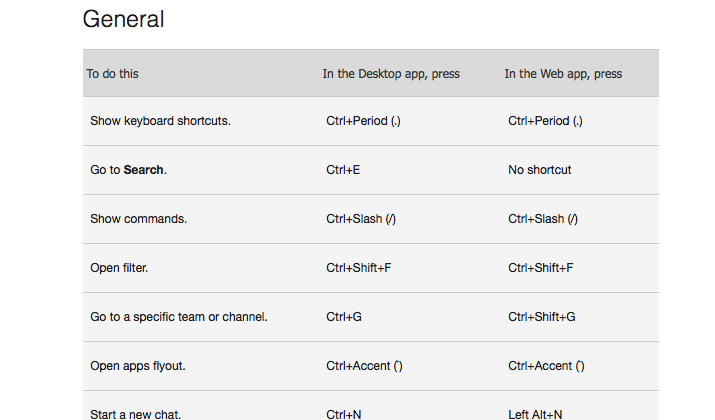
Task: Click 'Go to a specific team or channel.'
Action: click(179, 317)
